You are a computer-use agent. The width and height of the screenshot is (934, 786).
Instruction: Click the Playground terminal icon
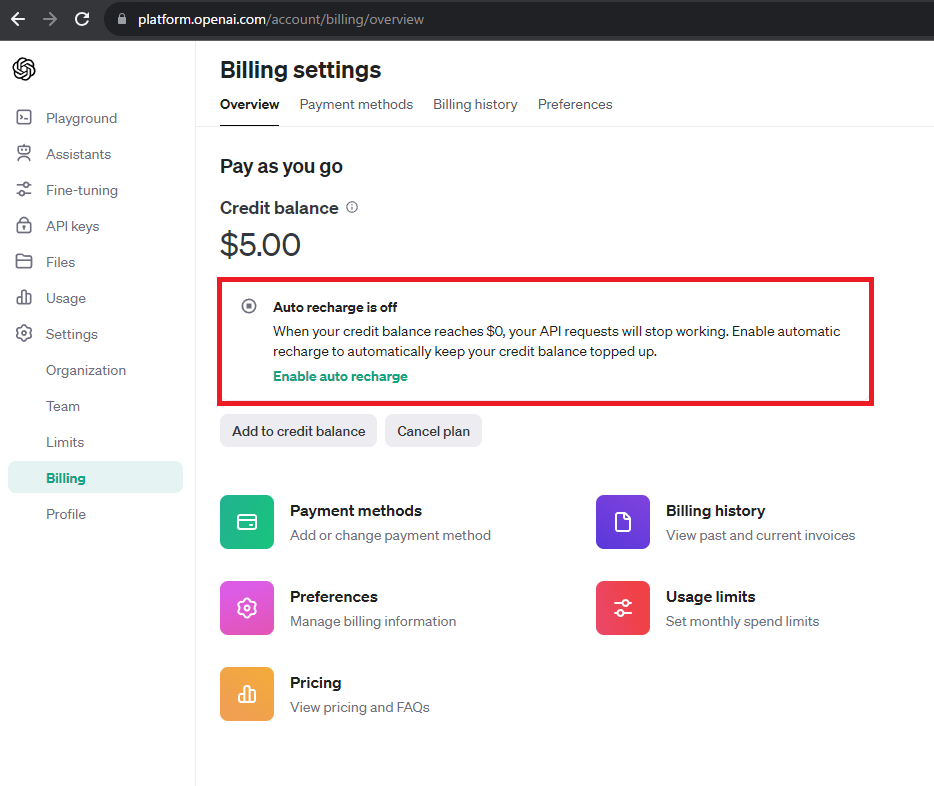[24, 117]
